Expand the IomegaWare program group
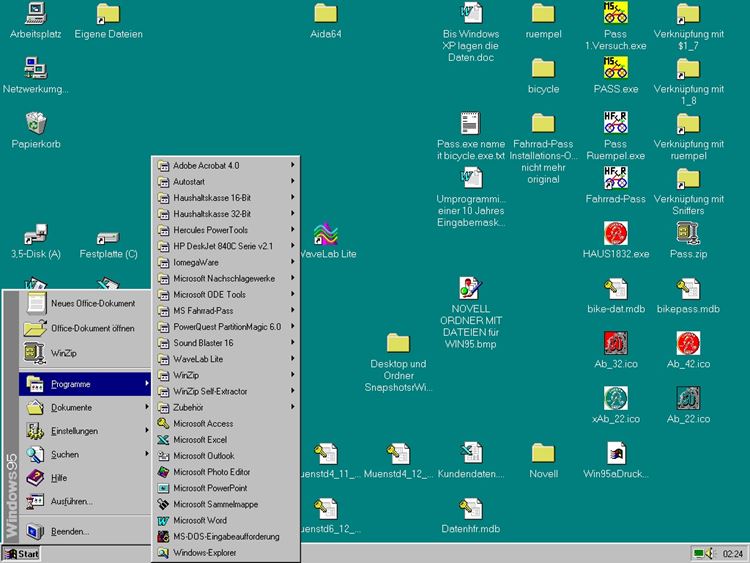Image resolution: width=750 pixels, height=563 pixels. click(x=226, y=263)
